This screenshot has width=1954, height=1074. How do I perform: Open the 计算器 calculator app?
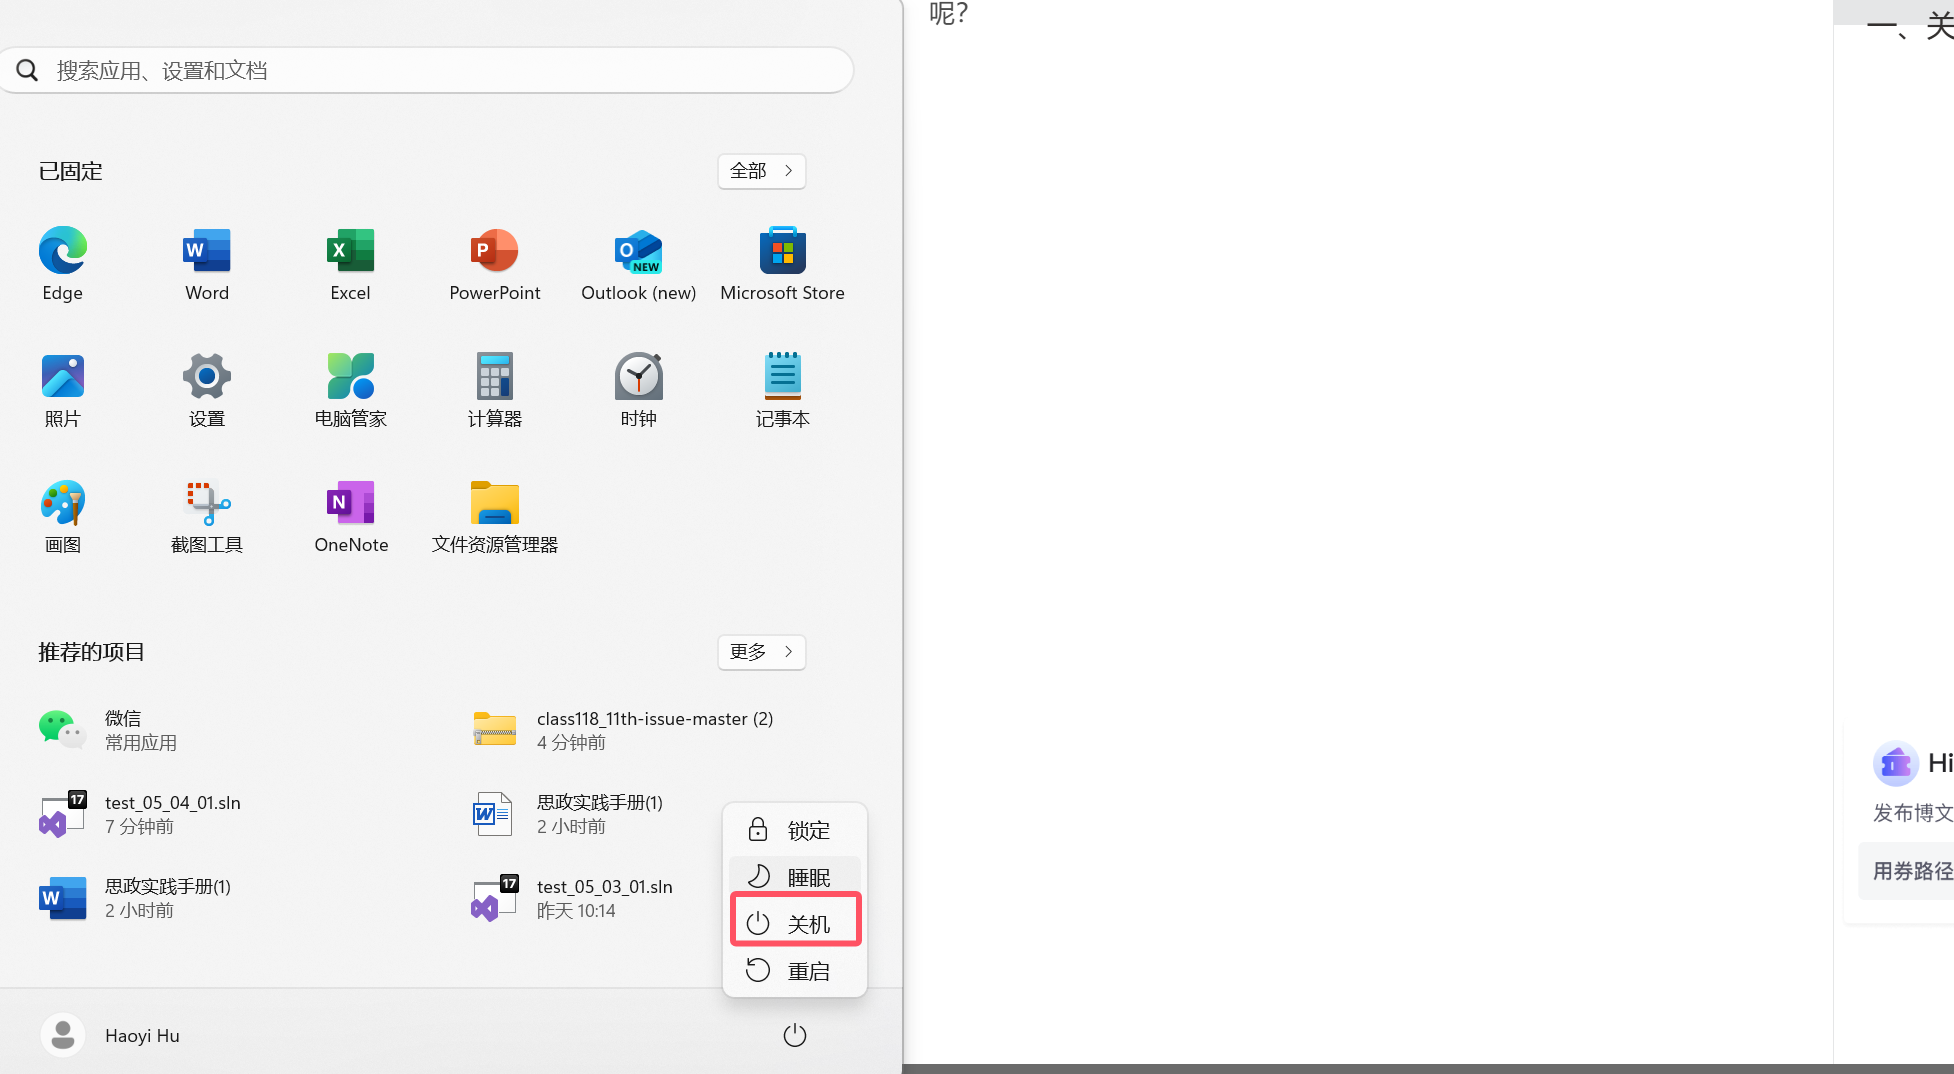pos(495,390)
